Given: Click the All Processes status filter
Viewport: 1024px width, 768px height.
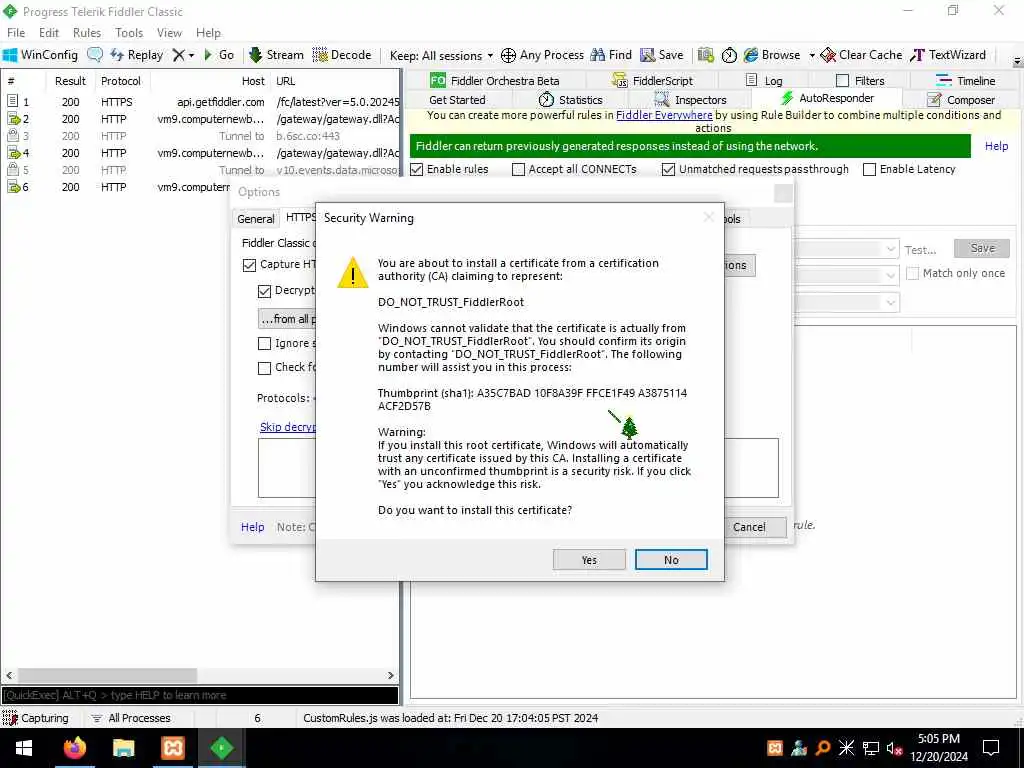Looking at the screenshot, I should (131, 718).
